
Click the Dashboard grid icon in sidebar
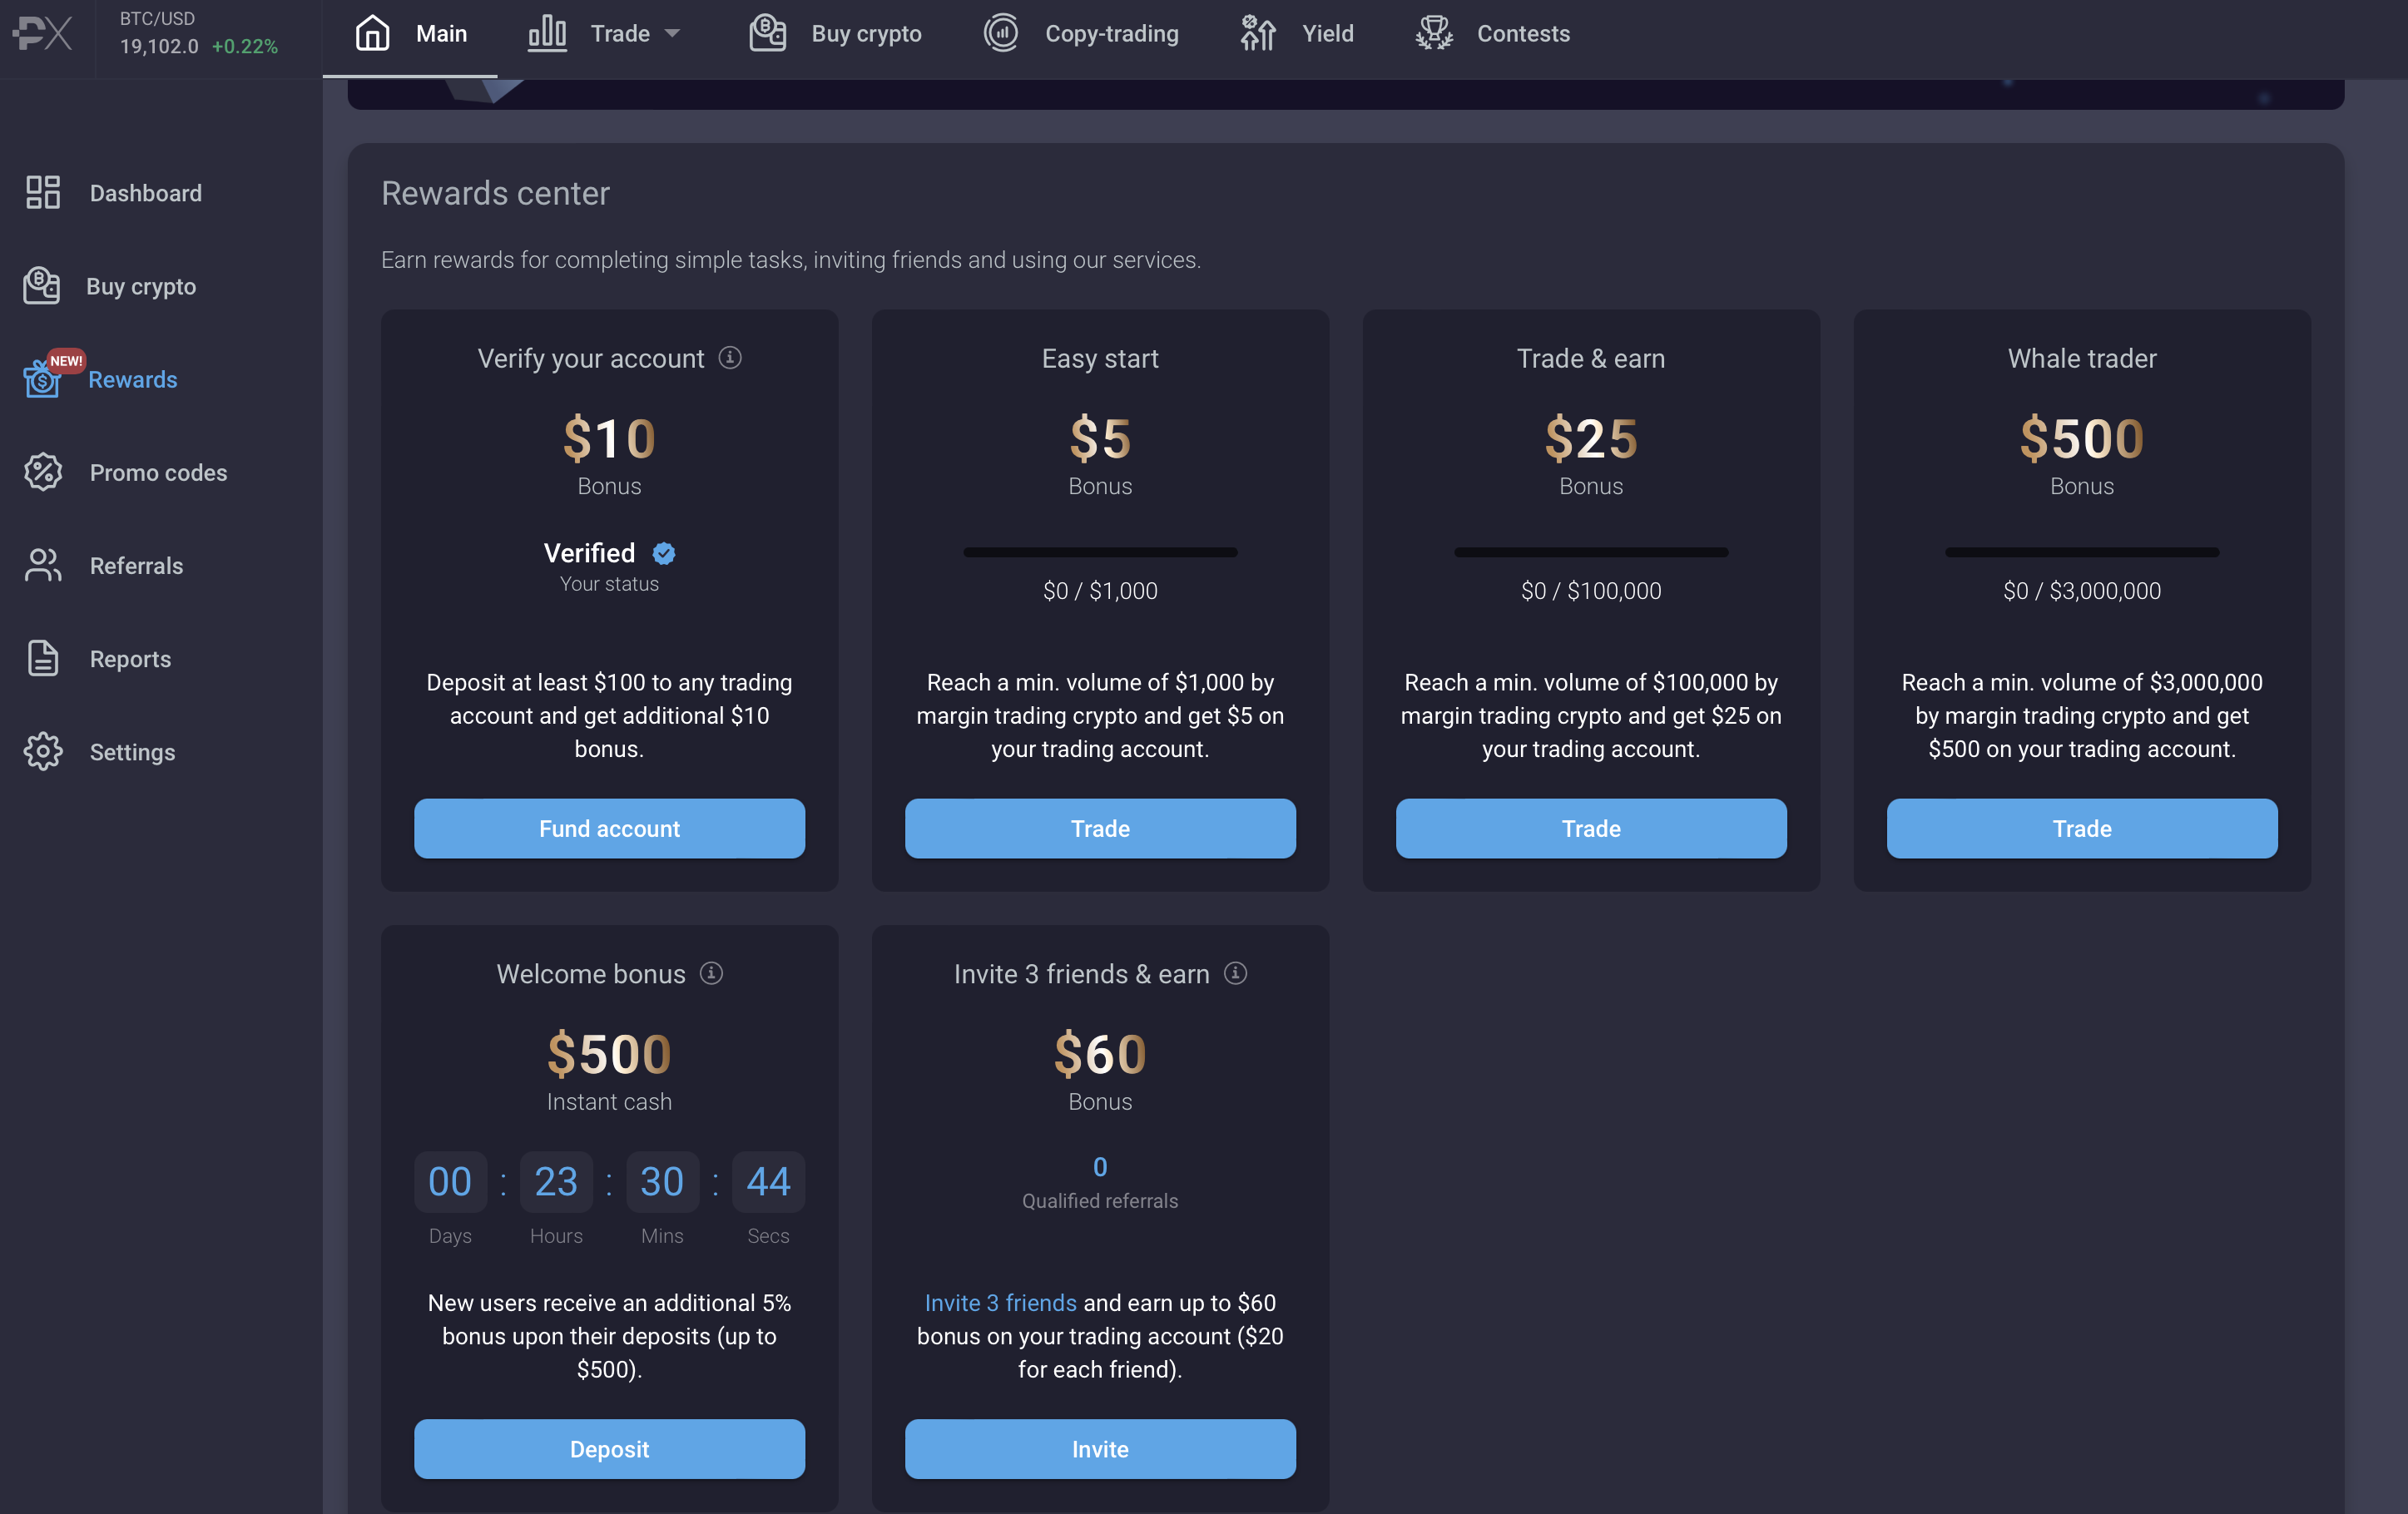click(43, 192)
